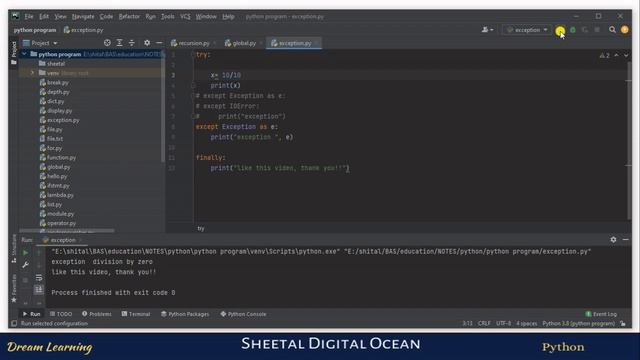Click the green Debug bug icon
The height and width of the screenshot is (360, 640).
click(x=573, y=30)
